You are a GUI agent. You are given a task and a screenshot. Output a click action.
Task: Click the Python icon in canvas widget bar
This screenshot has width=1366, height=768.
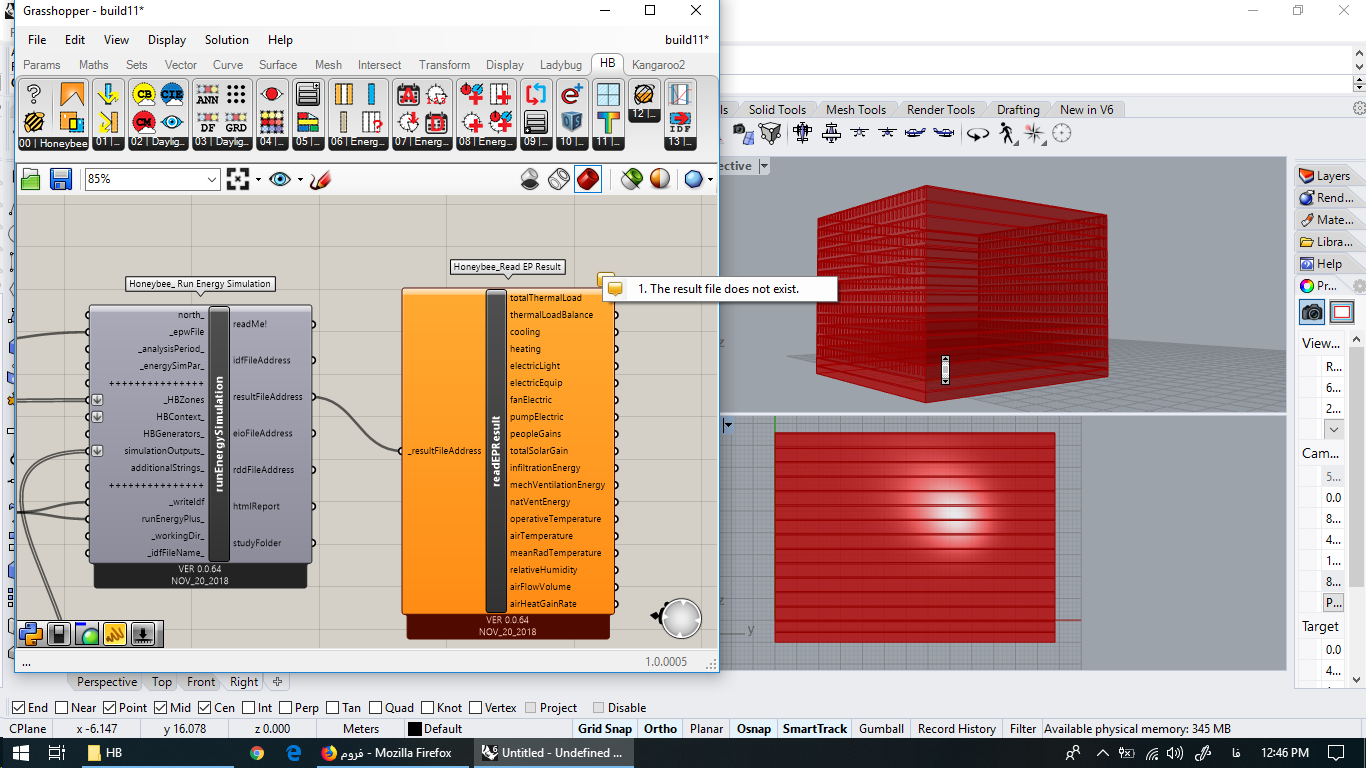pyautogui.click(x=31, y=634)
